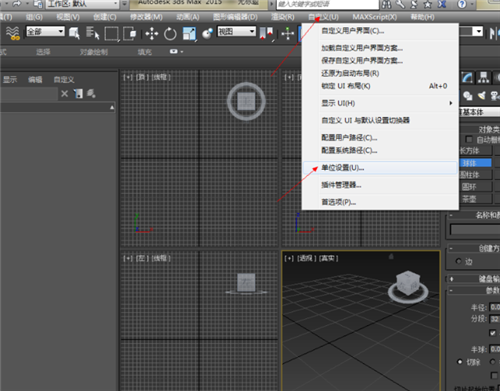The width and height of the screenshot is (500, 391).
Task: Activate the Select and Move tool
Action: (152, 34)
